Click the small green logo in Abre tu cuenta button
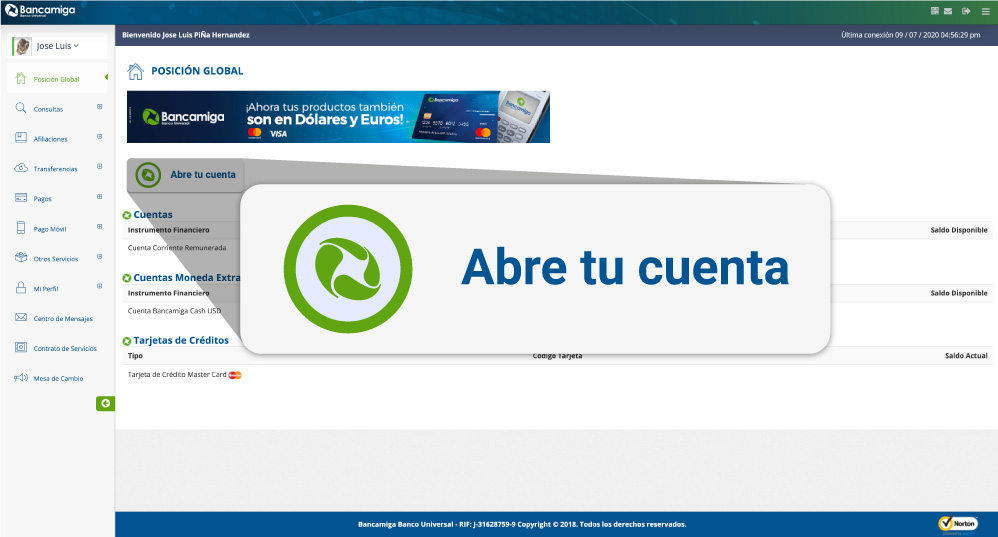Screen dimensions: 998x537 coord(148,174)
